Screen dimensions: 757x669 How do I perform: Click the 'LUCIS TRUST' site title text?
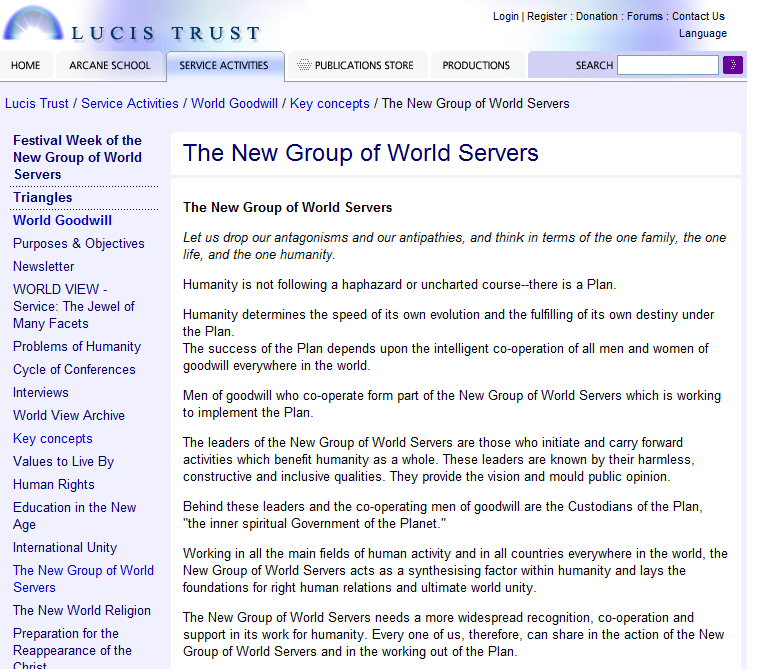(x=166, y=33)
